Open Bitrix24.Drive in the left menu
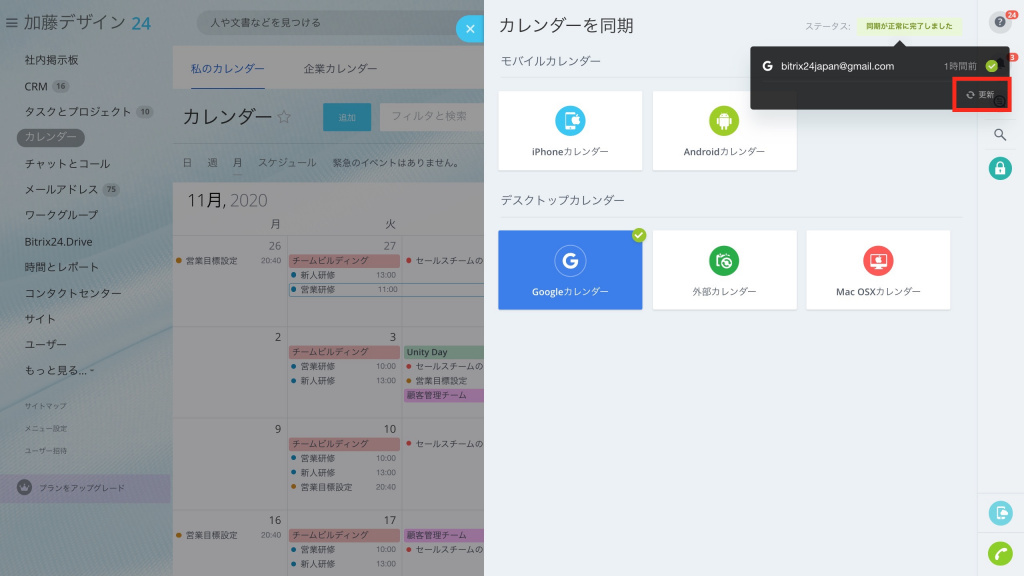Screen dimensions: 1024x576 pyautogui.click(x=58, y=242)
